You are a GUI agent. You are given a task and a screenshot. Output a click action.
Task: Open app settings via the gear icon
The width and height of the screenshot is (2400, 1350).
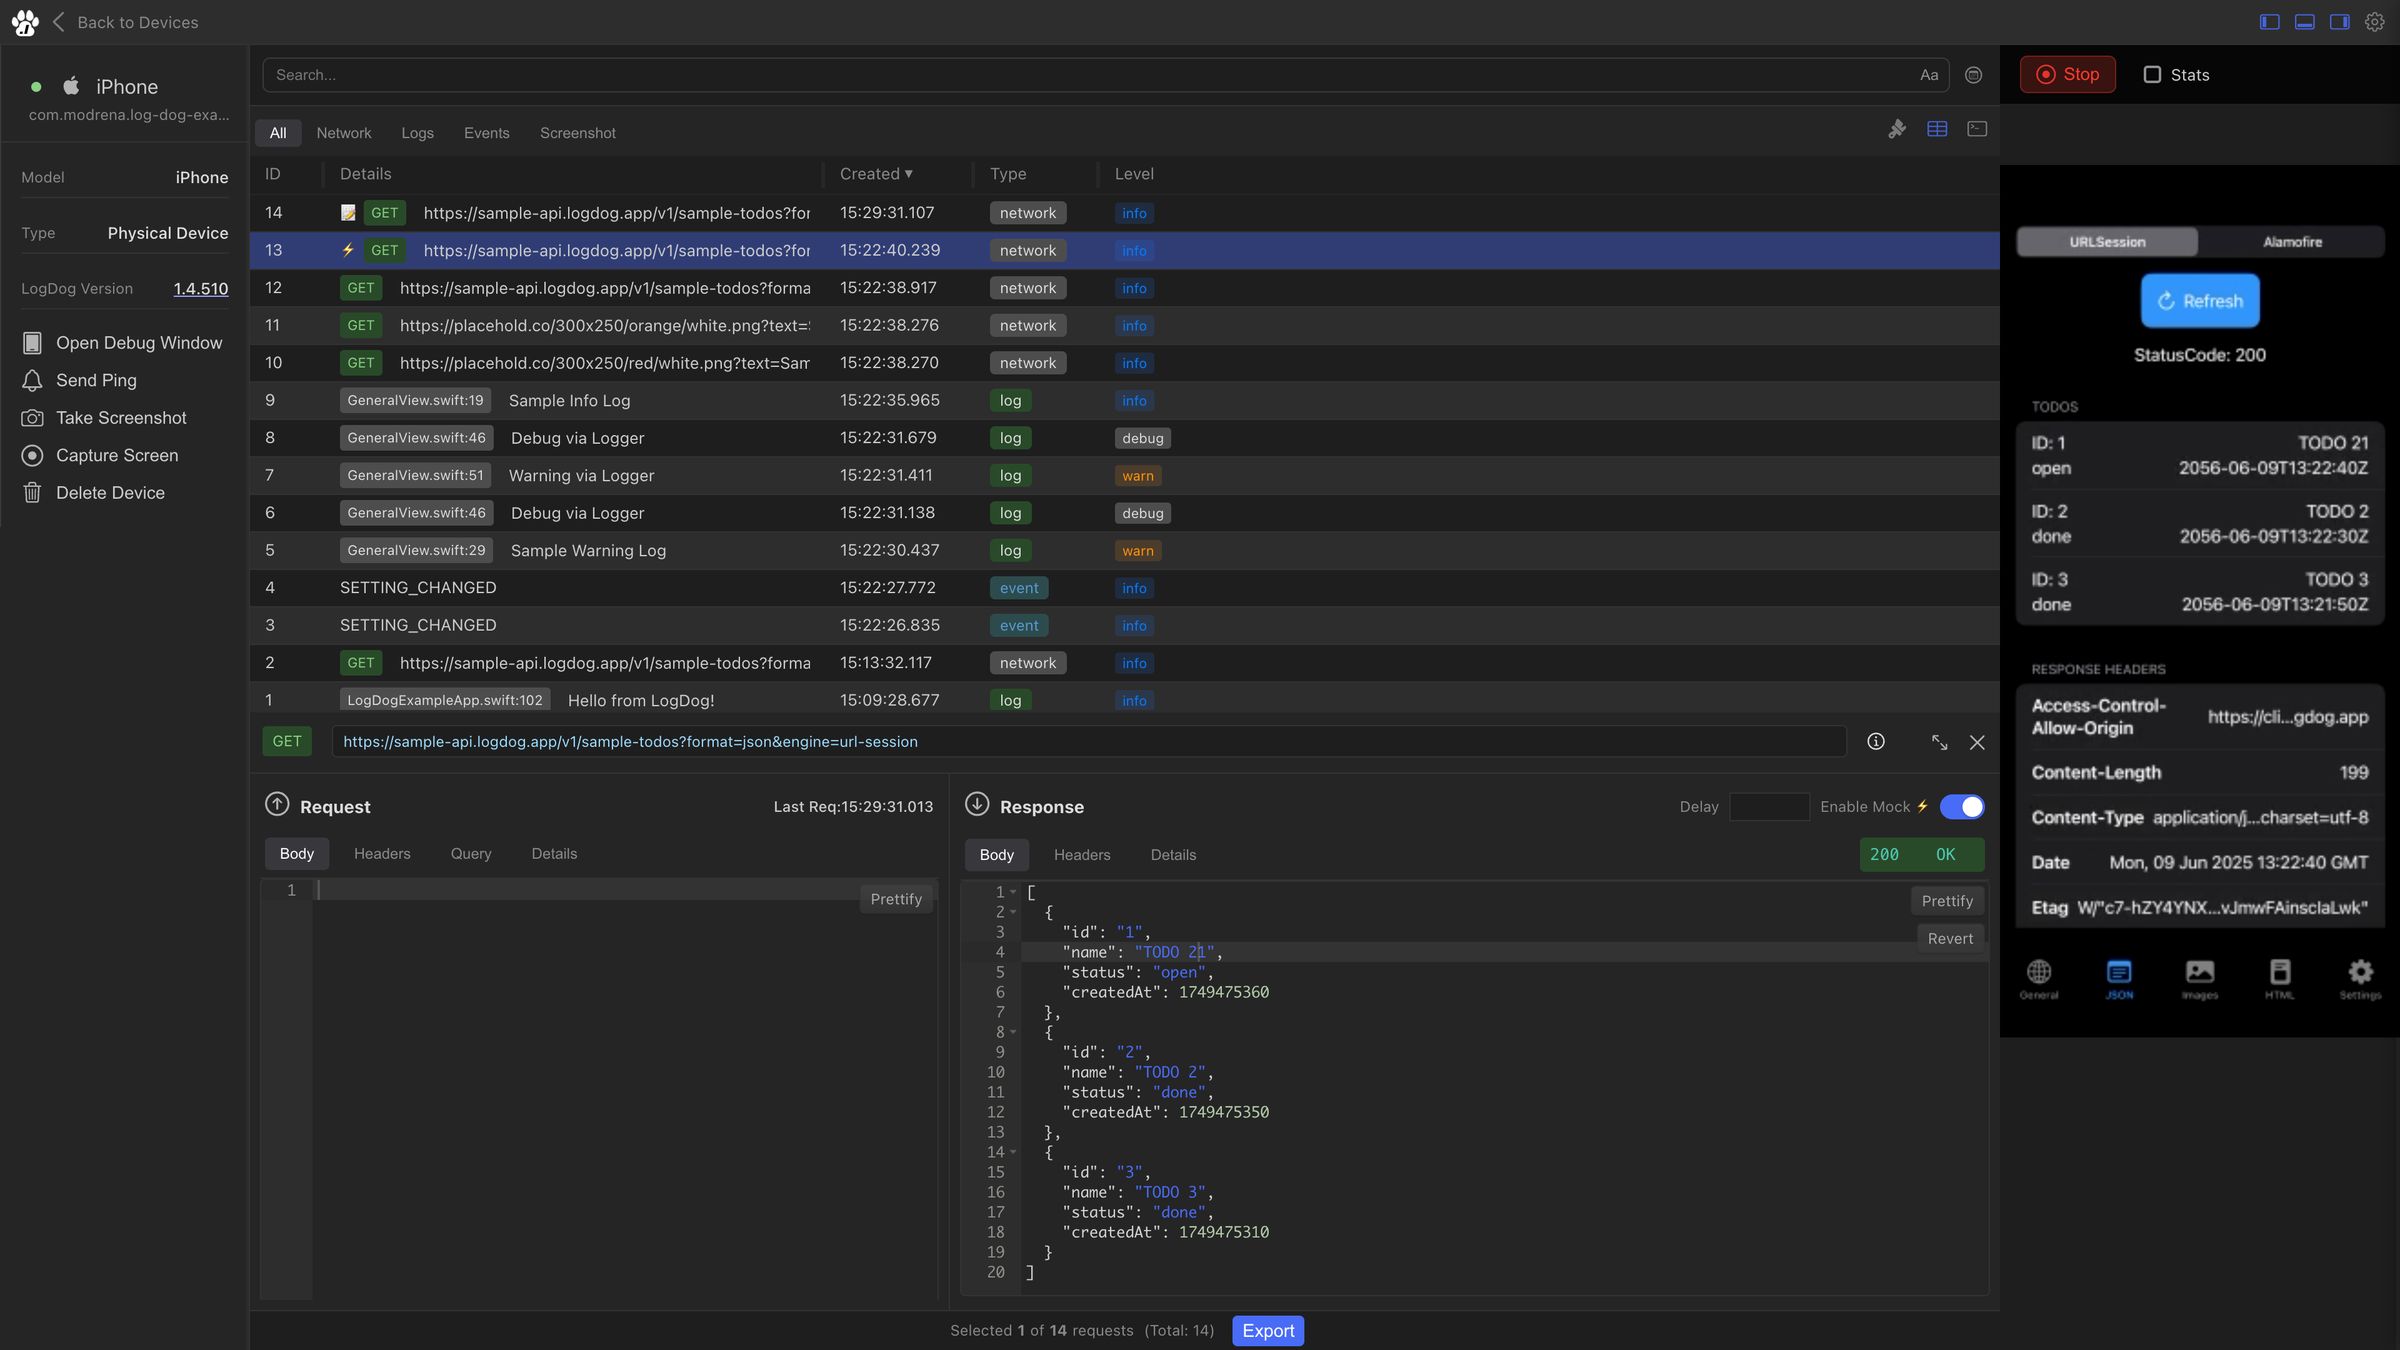(2375, 21)
